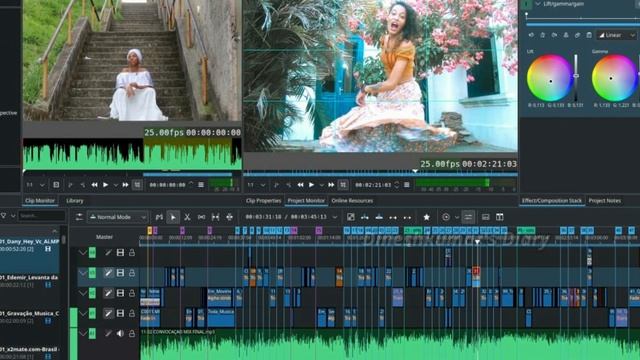
Task: Click the timeline playhead marker on ruler
Action: 477,242
